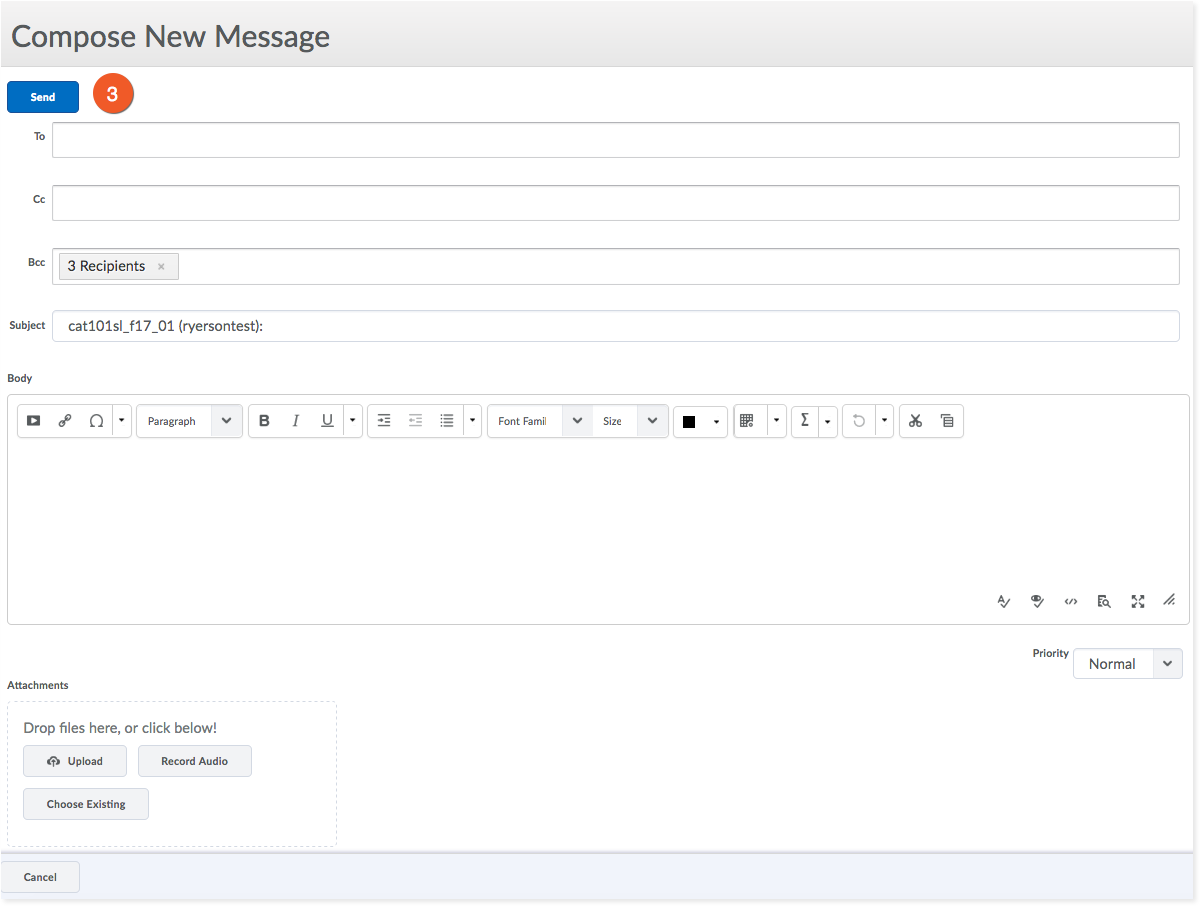This screenshot has height=906, width=1200.
Task: Click the black text color swatch
Action: click(x=689, y=422)
